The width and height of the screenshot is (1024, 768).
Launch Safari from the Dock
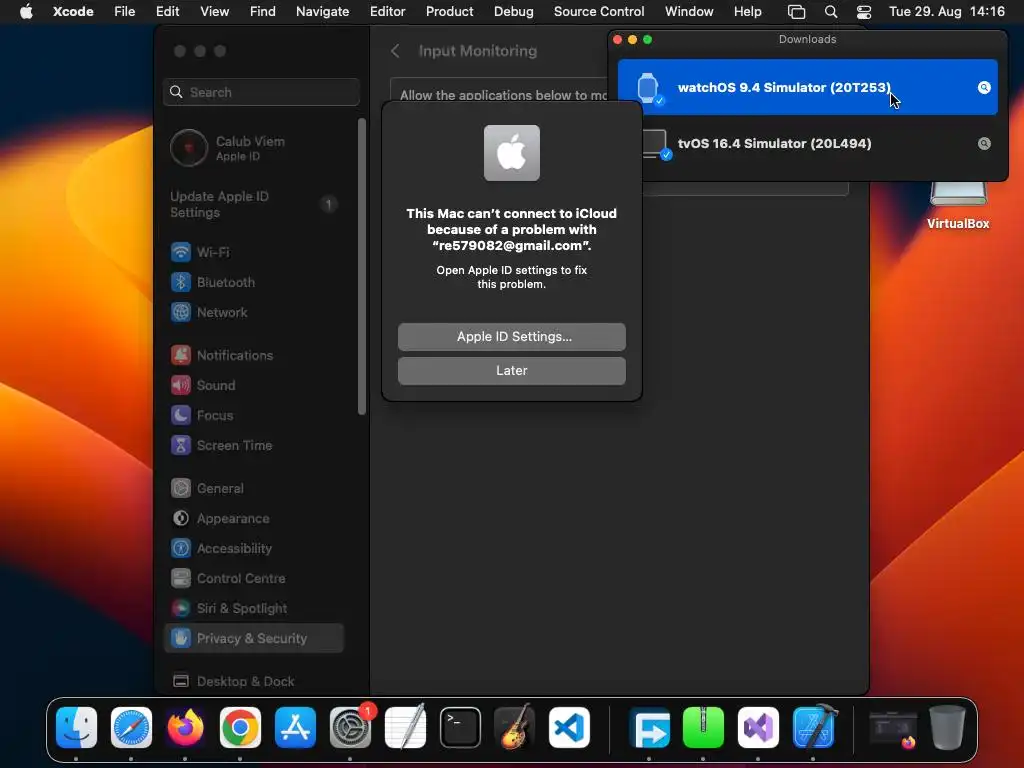(x=131, y=727)
